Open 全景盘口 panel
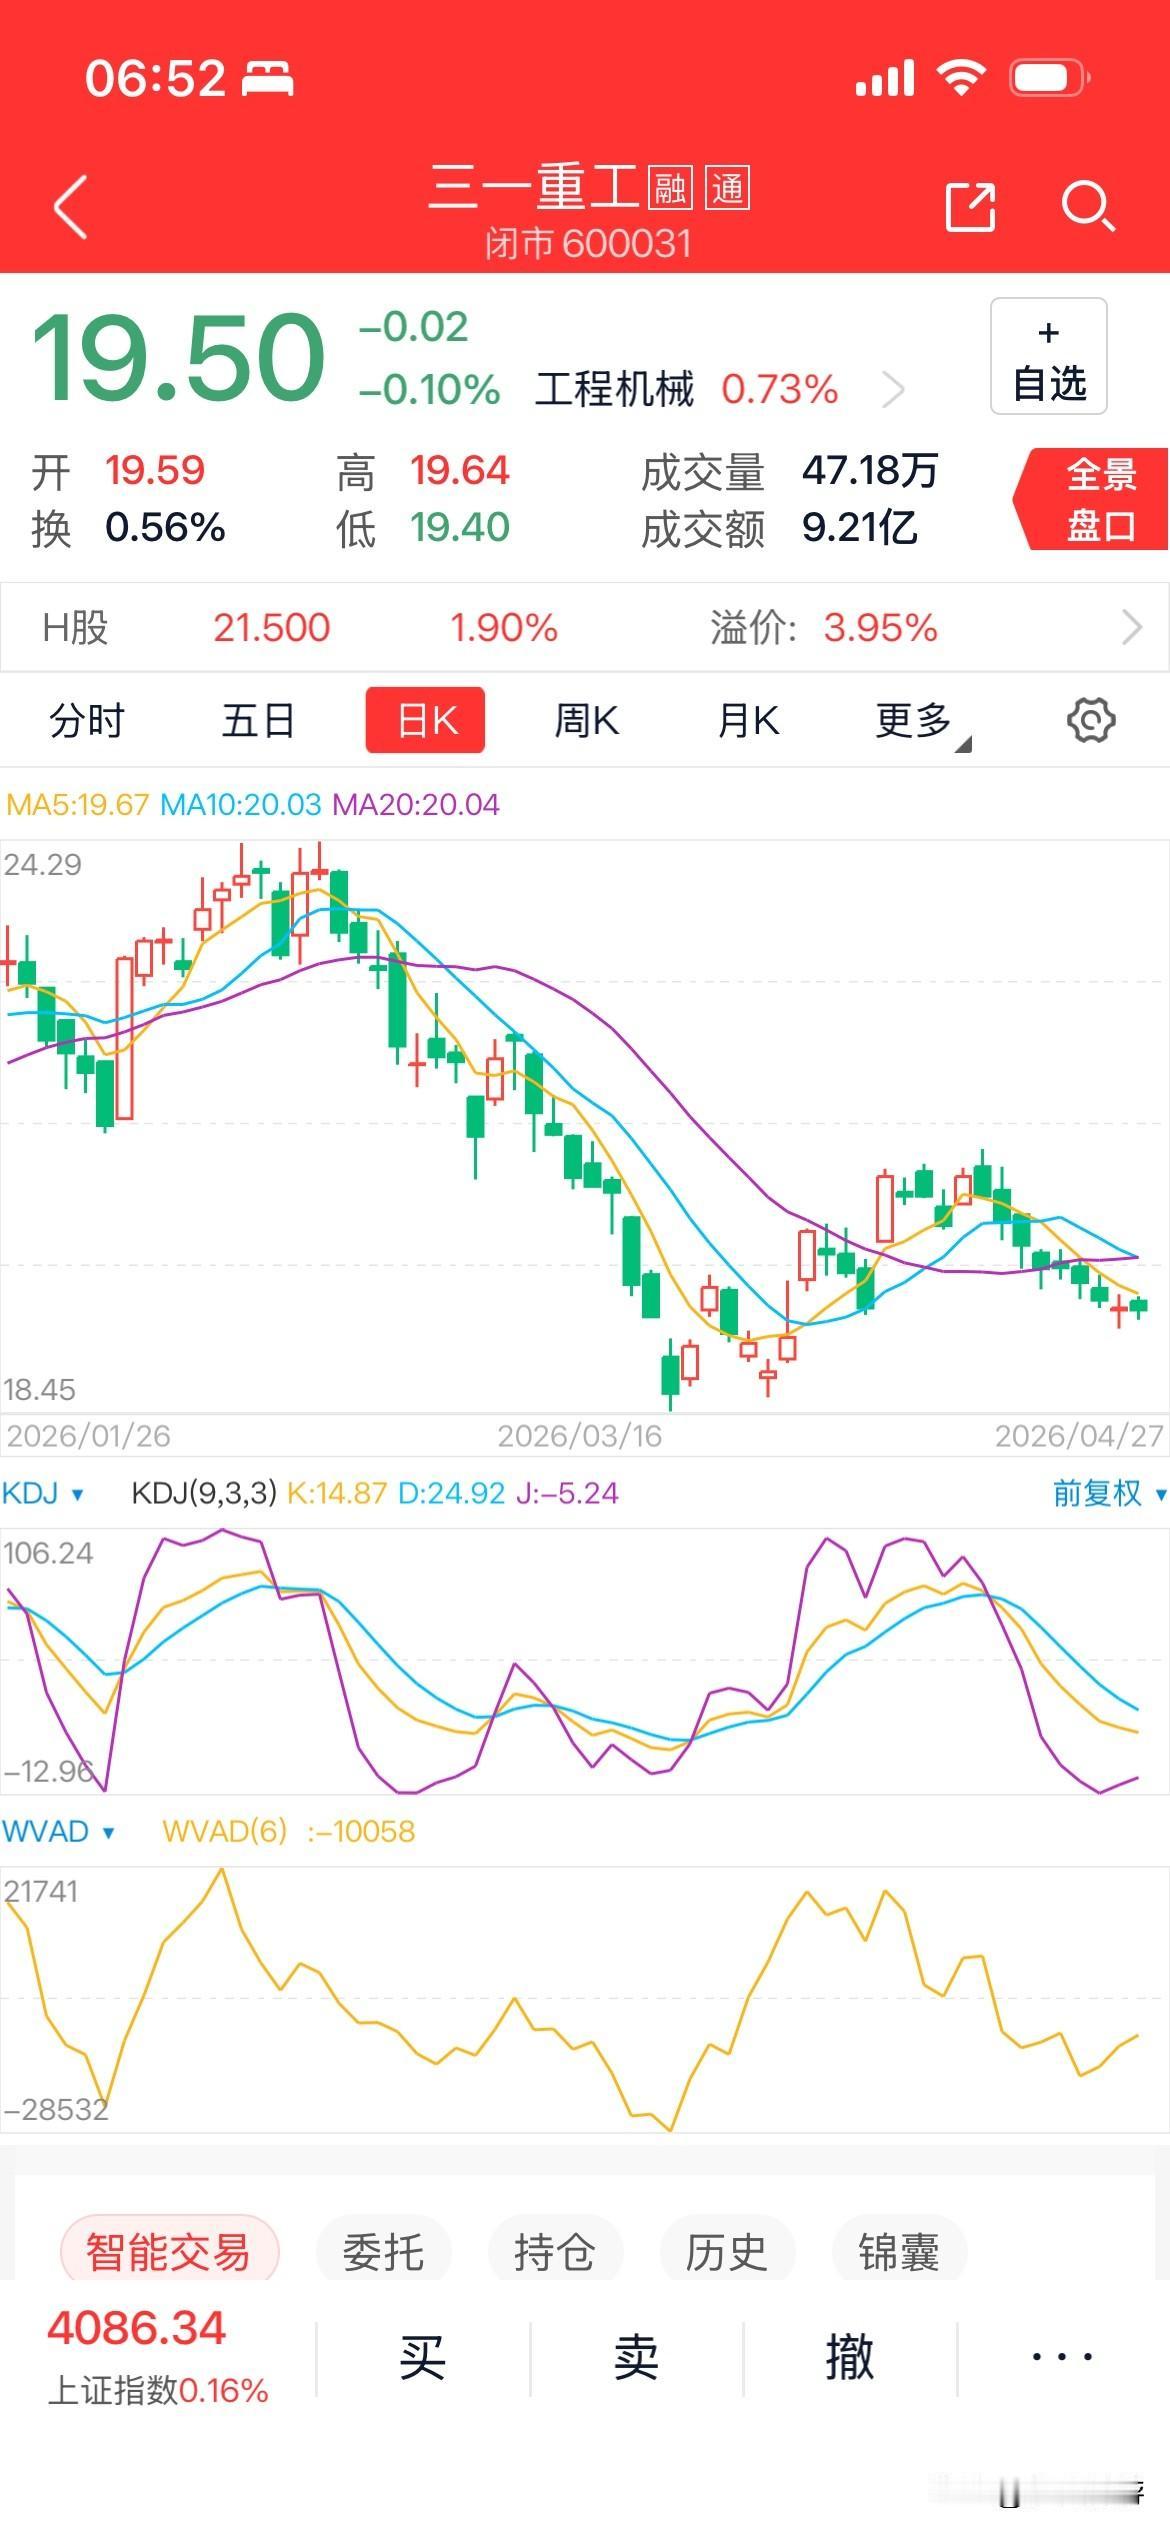The width and height of the screenshot is (1170, 2532). [x=1092, y=499]
